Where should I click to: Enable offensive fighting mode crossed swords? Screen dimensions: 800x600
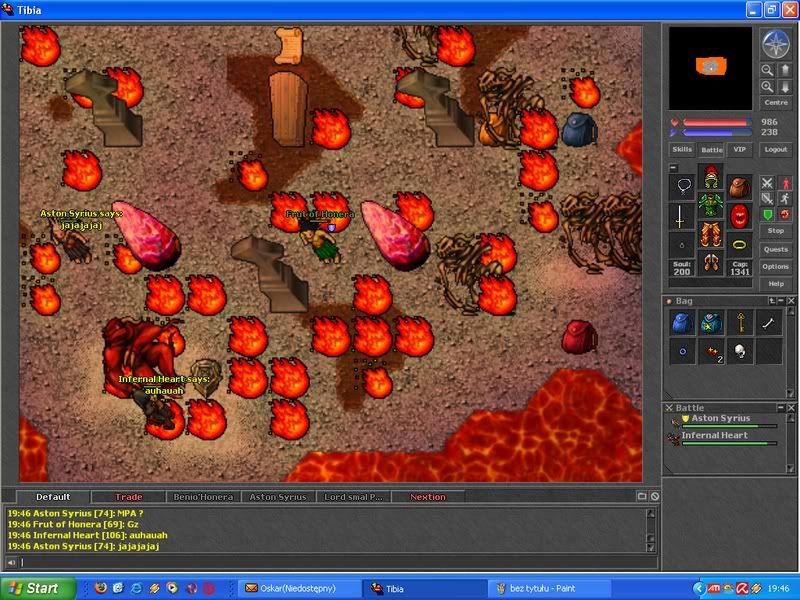click(x=767, y=183)
